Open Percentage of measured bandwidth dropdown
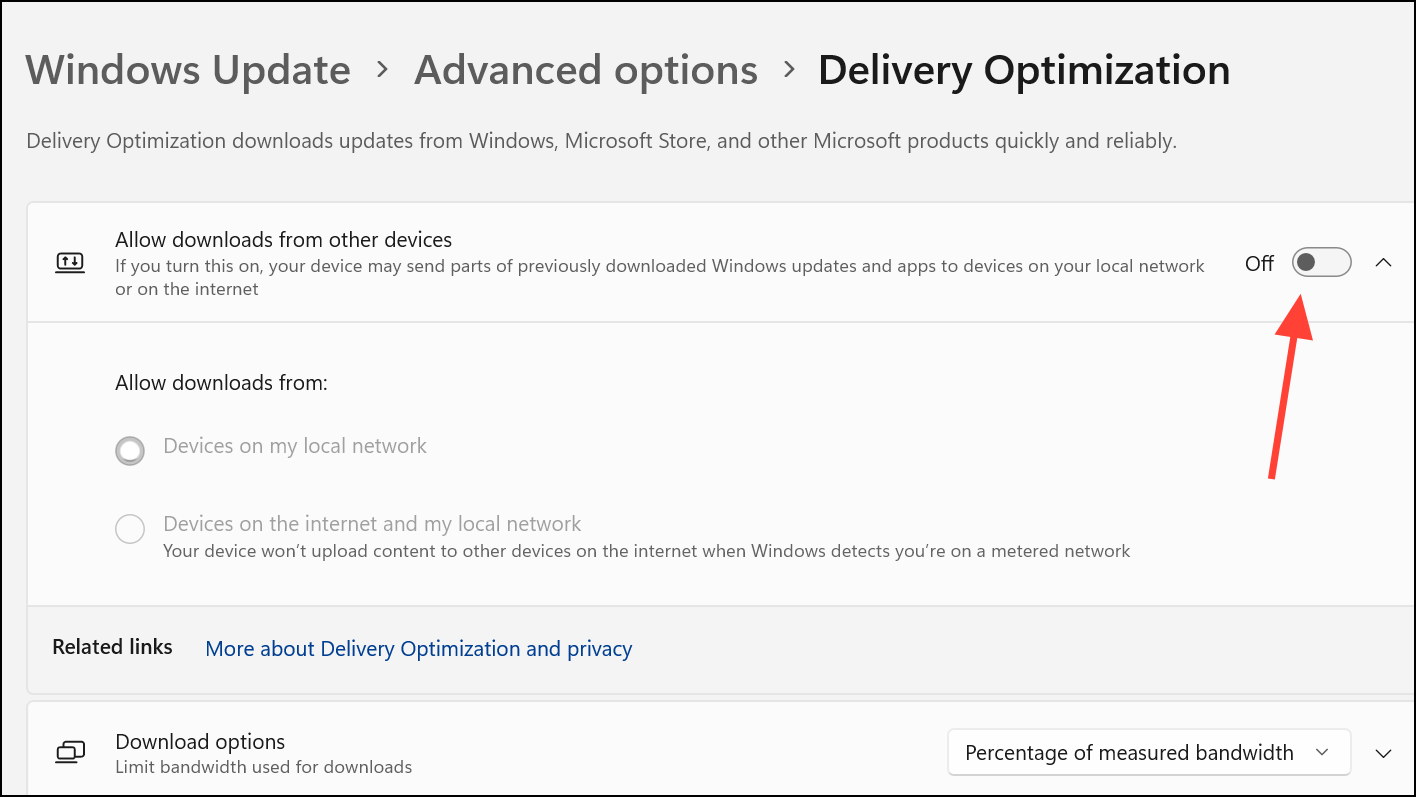 click(x=1147, y=753)
